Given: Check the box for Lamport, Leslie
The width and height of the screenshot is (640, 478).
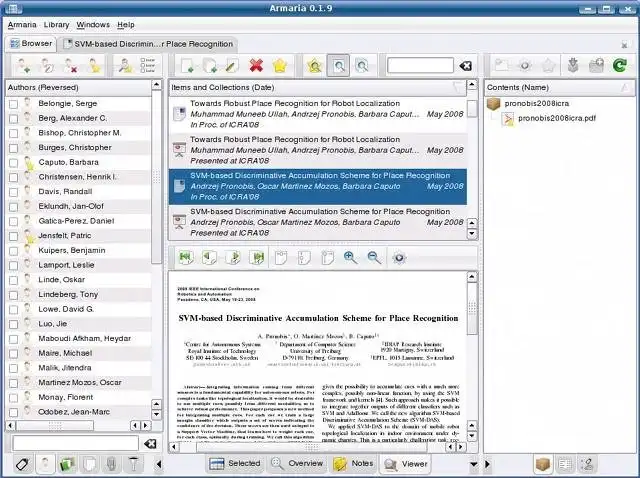Looking at the screenshot, I should tap(13, 265).
